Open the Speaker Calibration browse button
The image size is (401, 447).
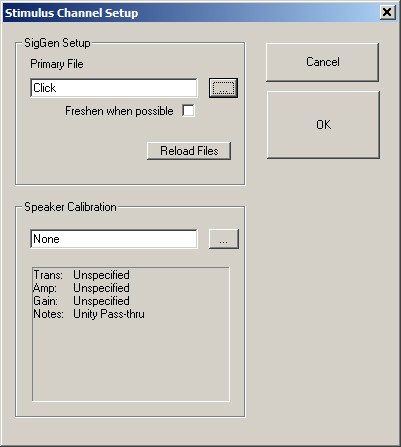click(x=224, y=239)
